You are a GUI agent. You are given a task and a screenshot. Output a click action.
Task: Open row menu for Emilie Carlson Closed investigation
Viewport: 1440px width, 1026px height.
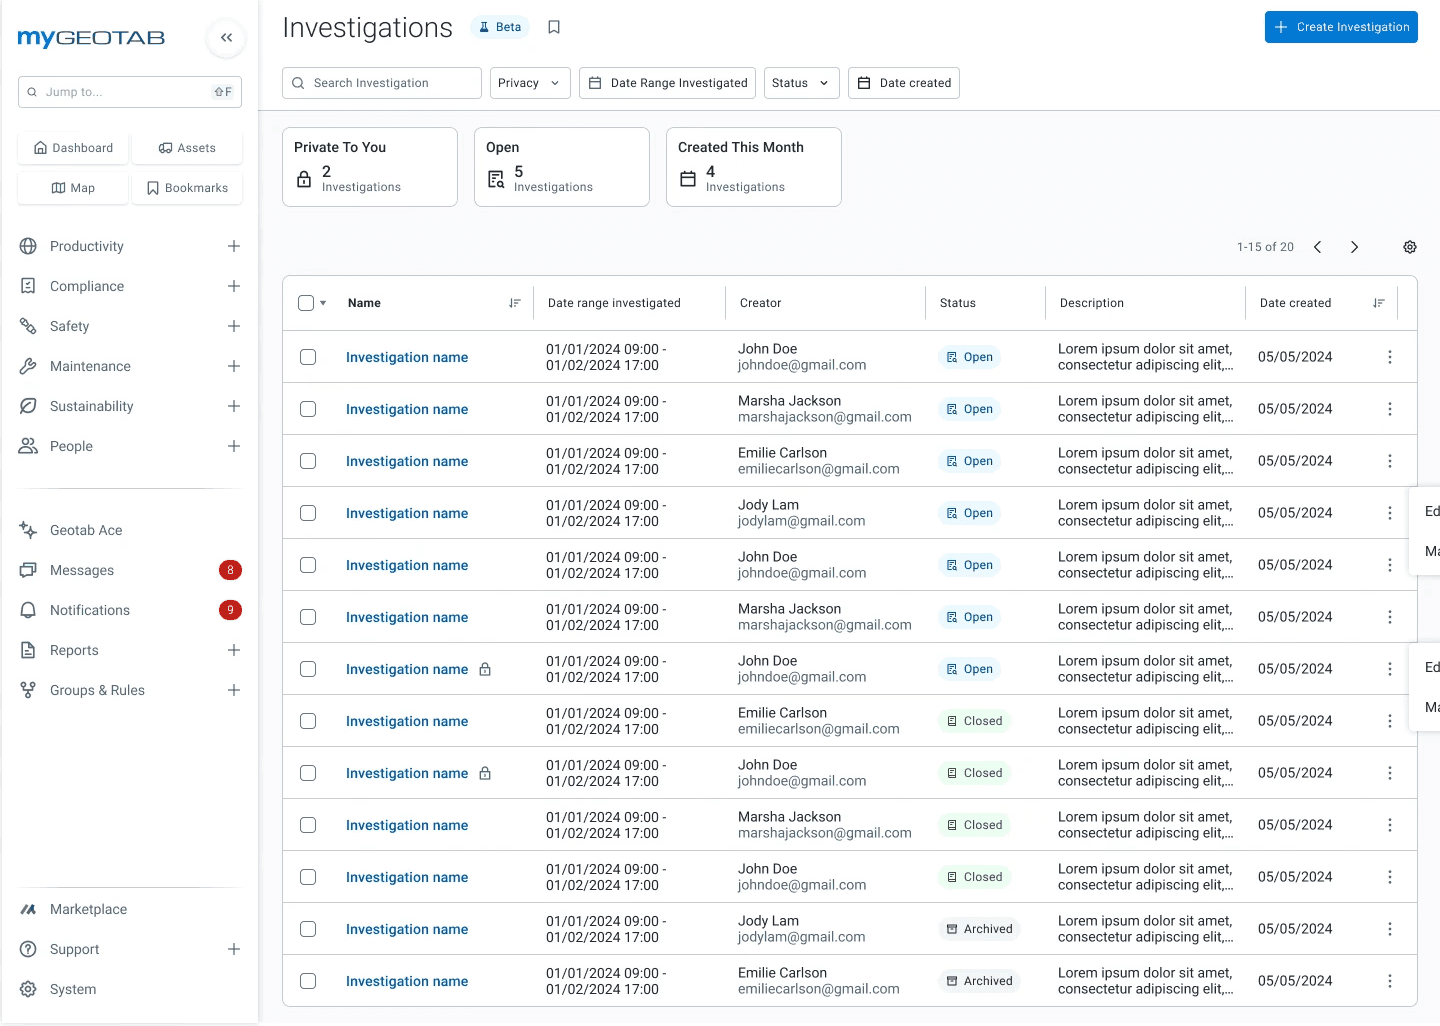pyautogui.click(x=1390, y=721)
